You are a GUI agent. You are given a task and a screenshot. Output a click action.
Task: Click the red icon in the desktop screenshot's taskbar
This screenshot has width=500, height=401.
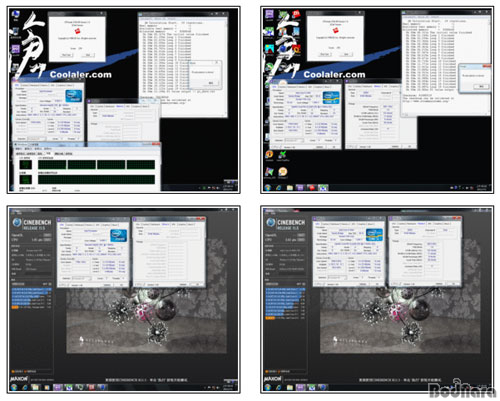point(312,188)
